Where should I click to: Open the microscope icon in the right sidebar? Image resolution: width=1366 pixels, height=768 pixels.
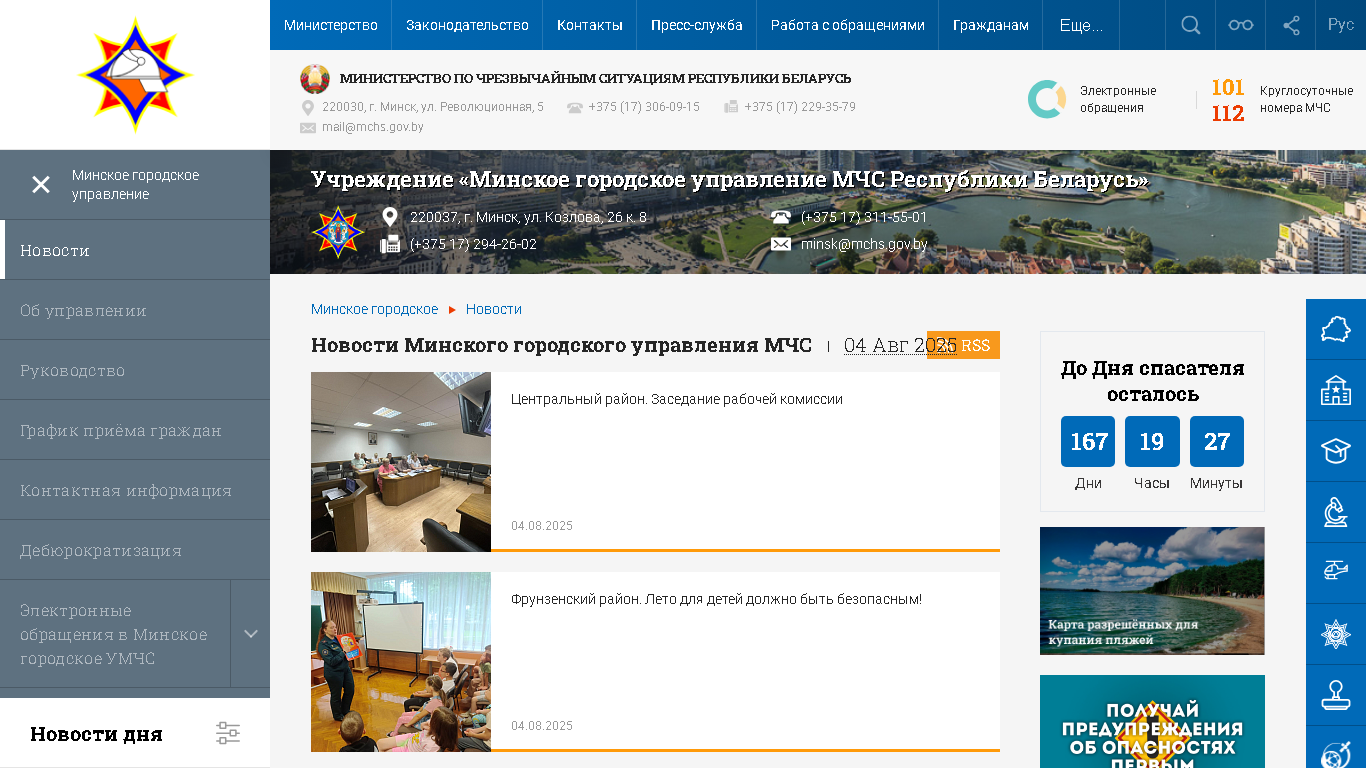(1336, 512)
